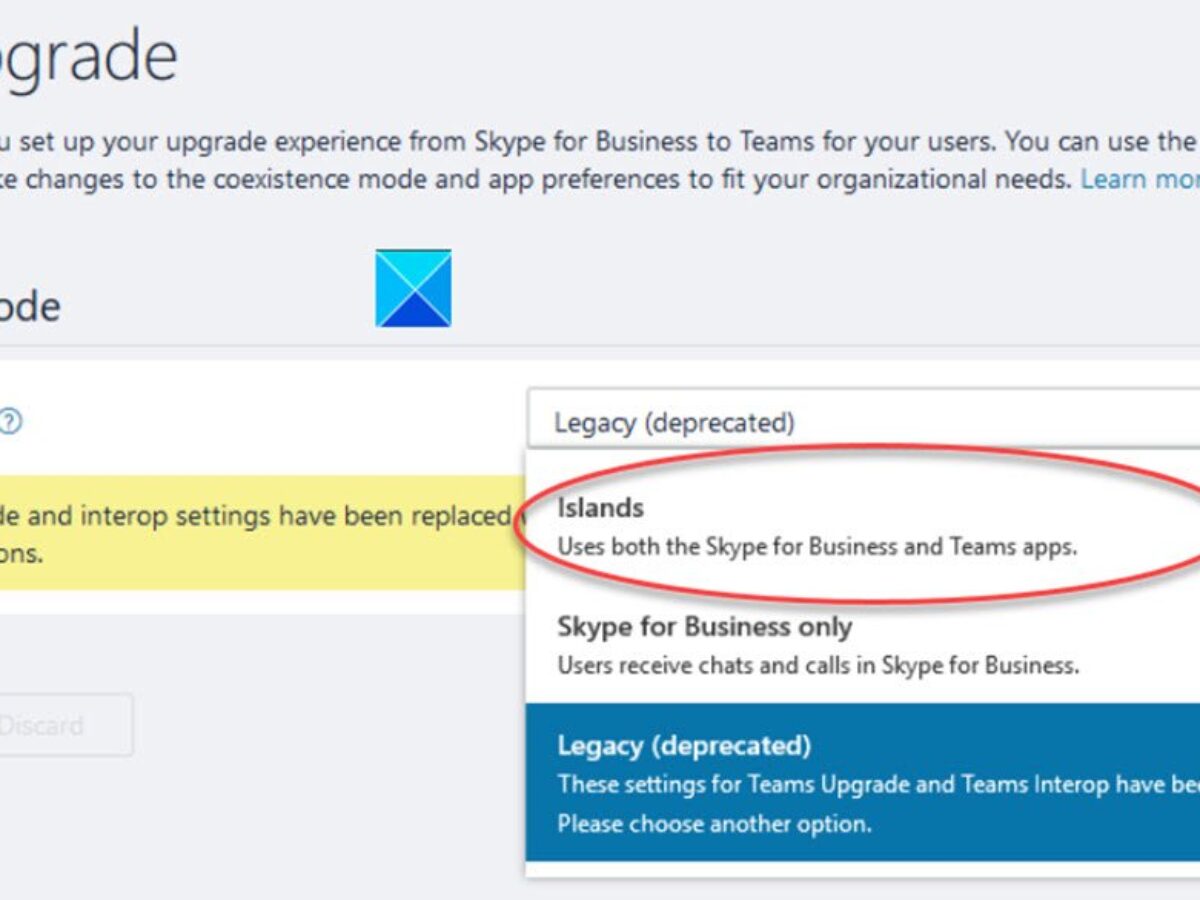Image resolution: width=1200 pixels, height=900 pixels.
Task: Click "Please choose another option" text
Action: 714,824
